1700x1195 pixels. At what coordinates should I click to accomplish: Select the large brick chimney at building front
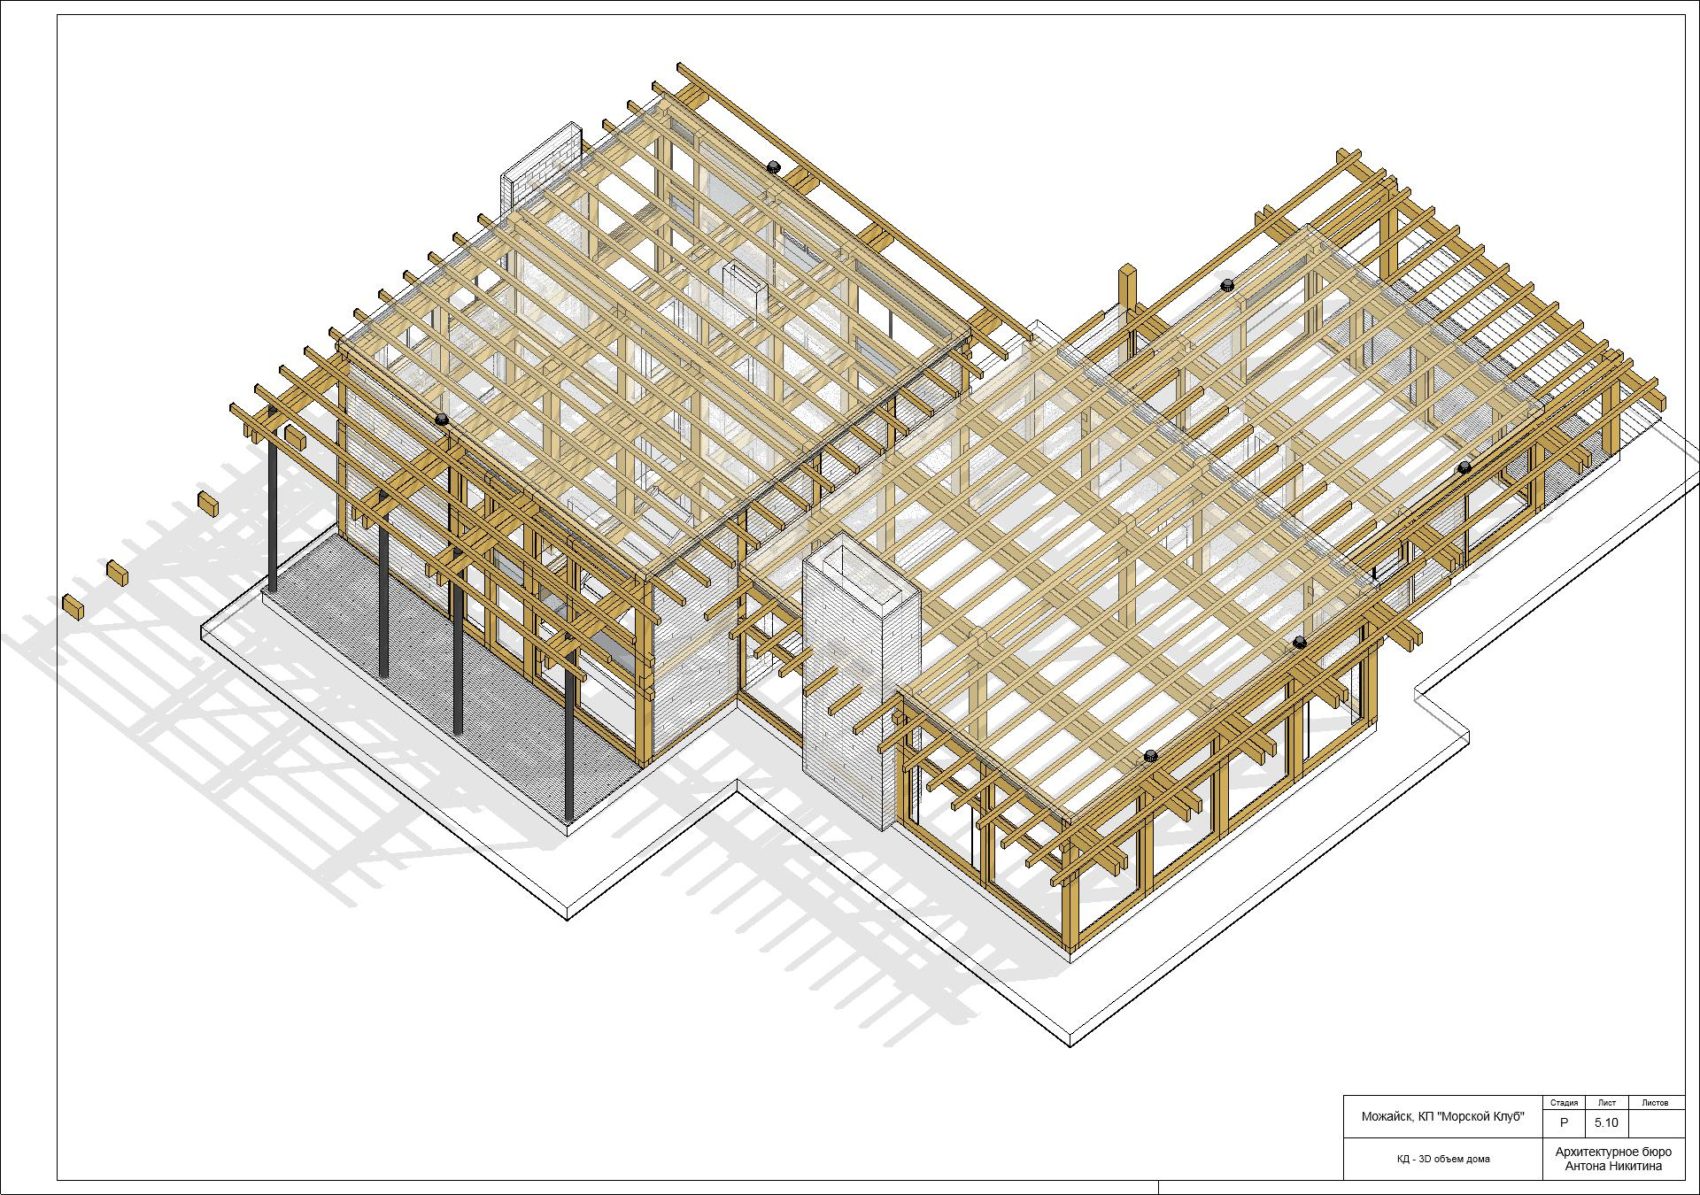coord(861,682)
